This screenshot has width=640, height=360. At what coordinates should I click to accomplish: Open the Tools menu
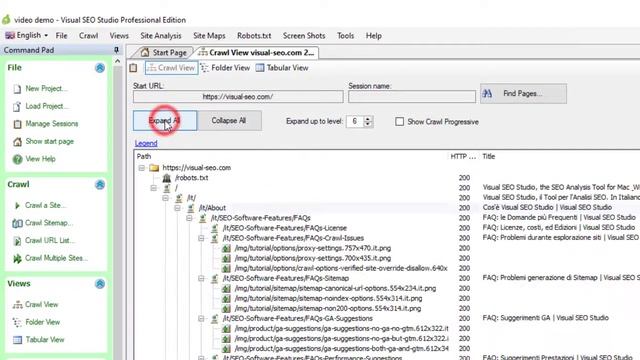(345, 36)
